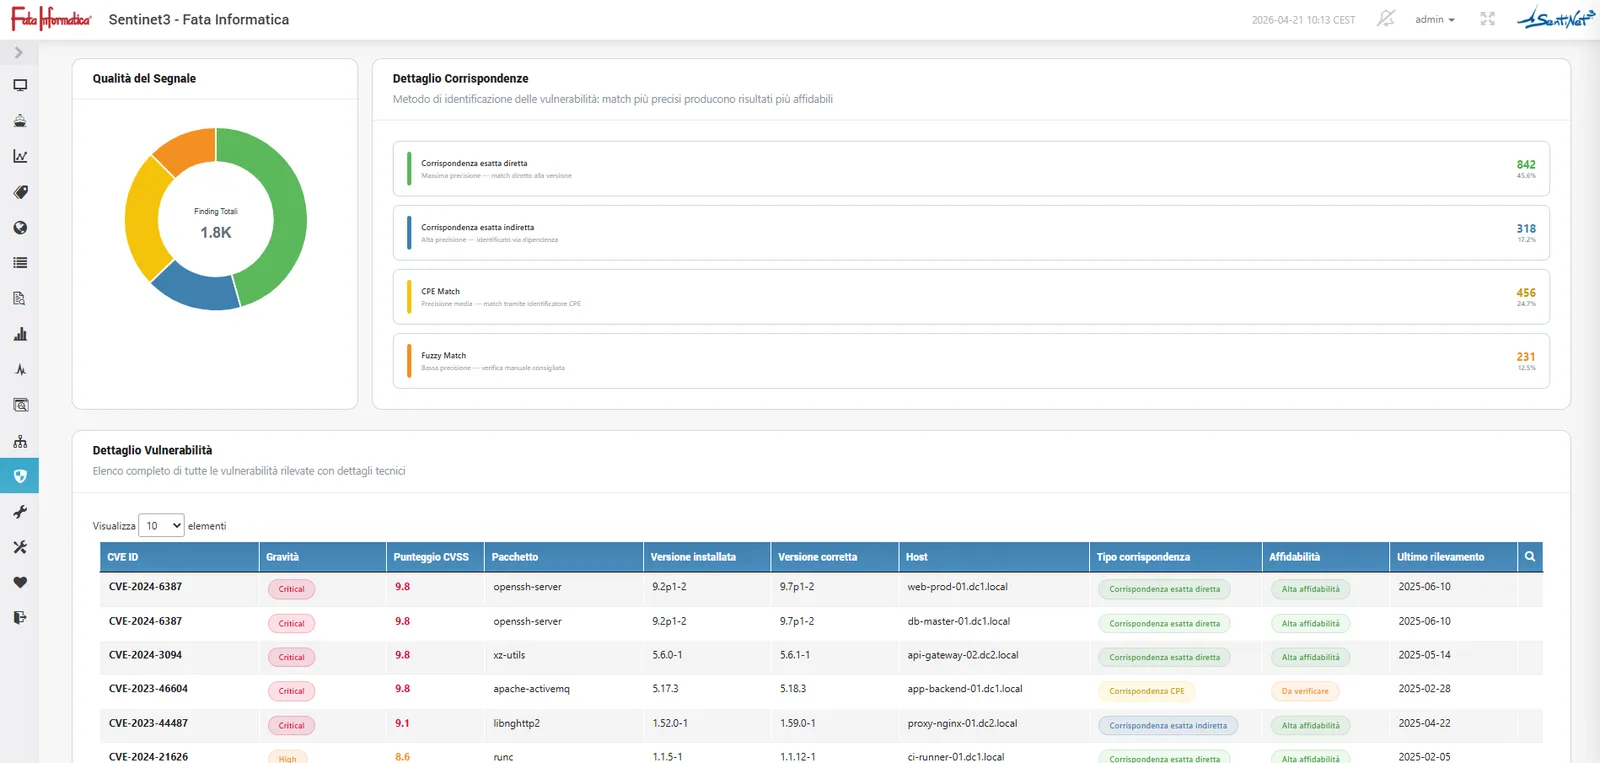Click the CVE-2024-3094 cell
Screen dimensions: 1600x763
pos(146,656)
